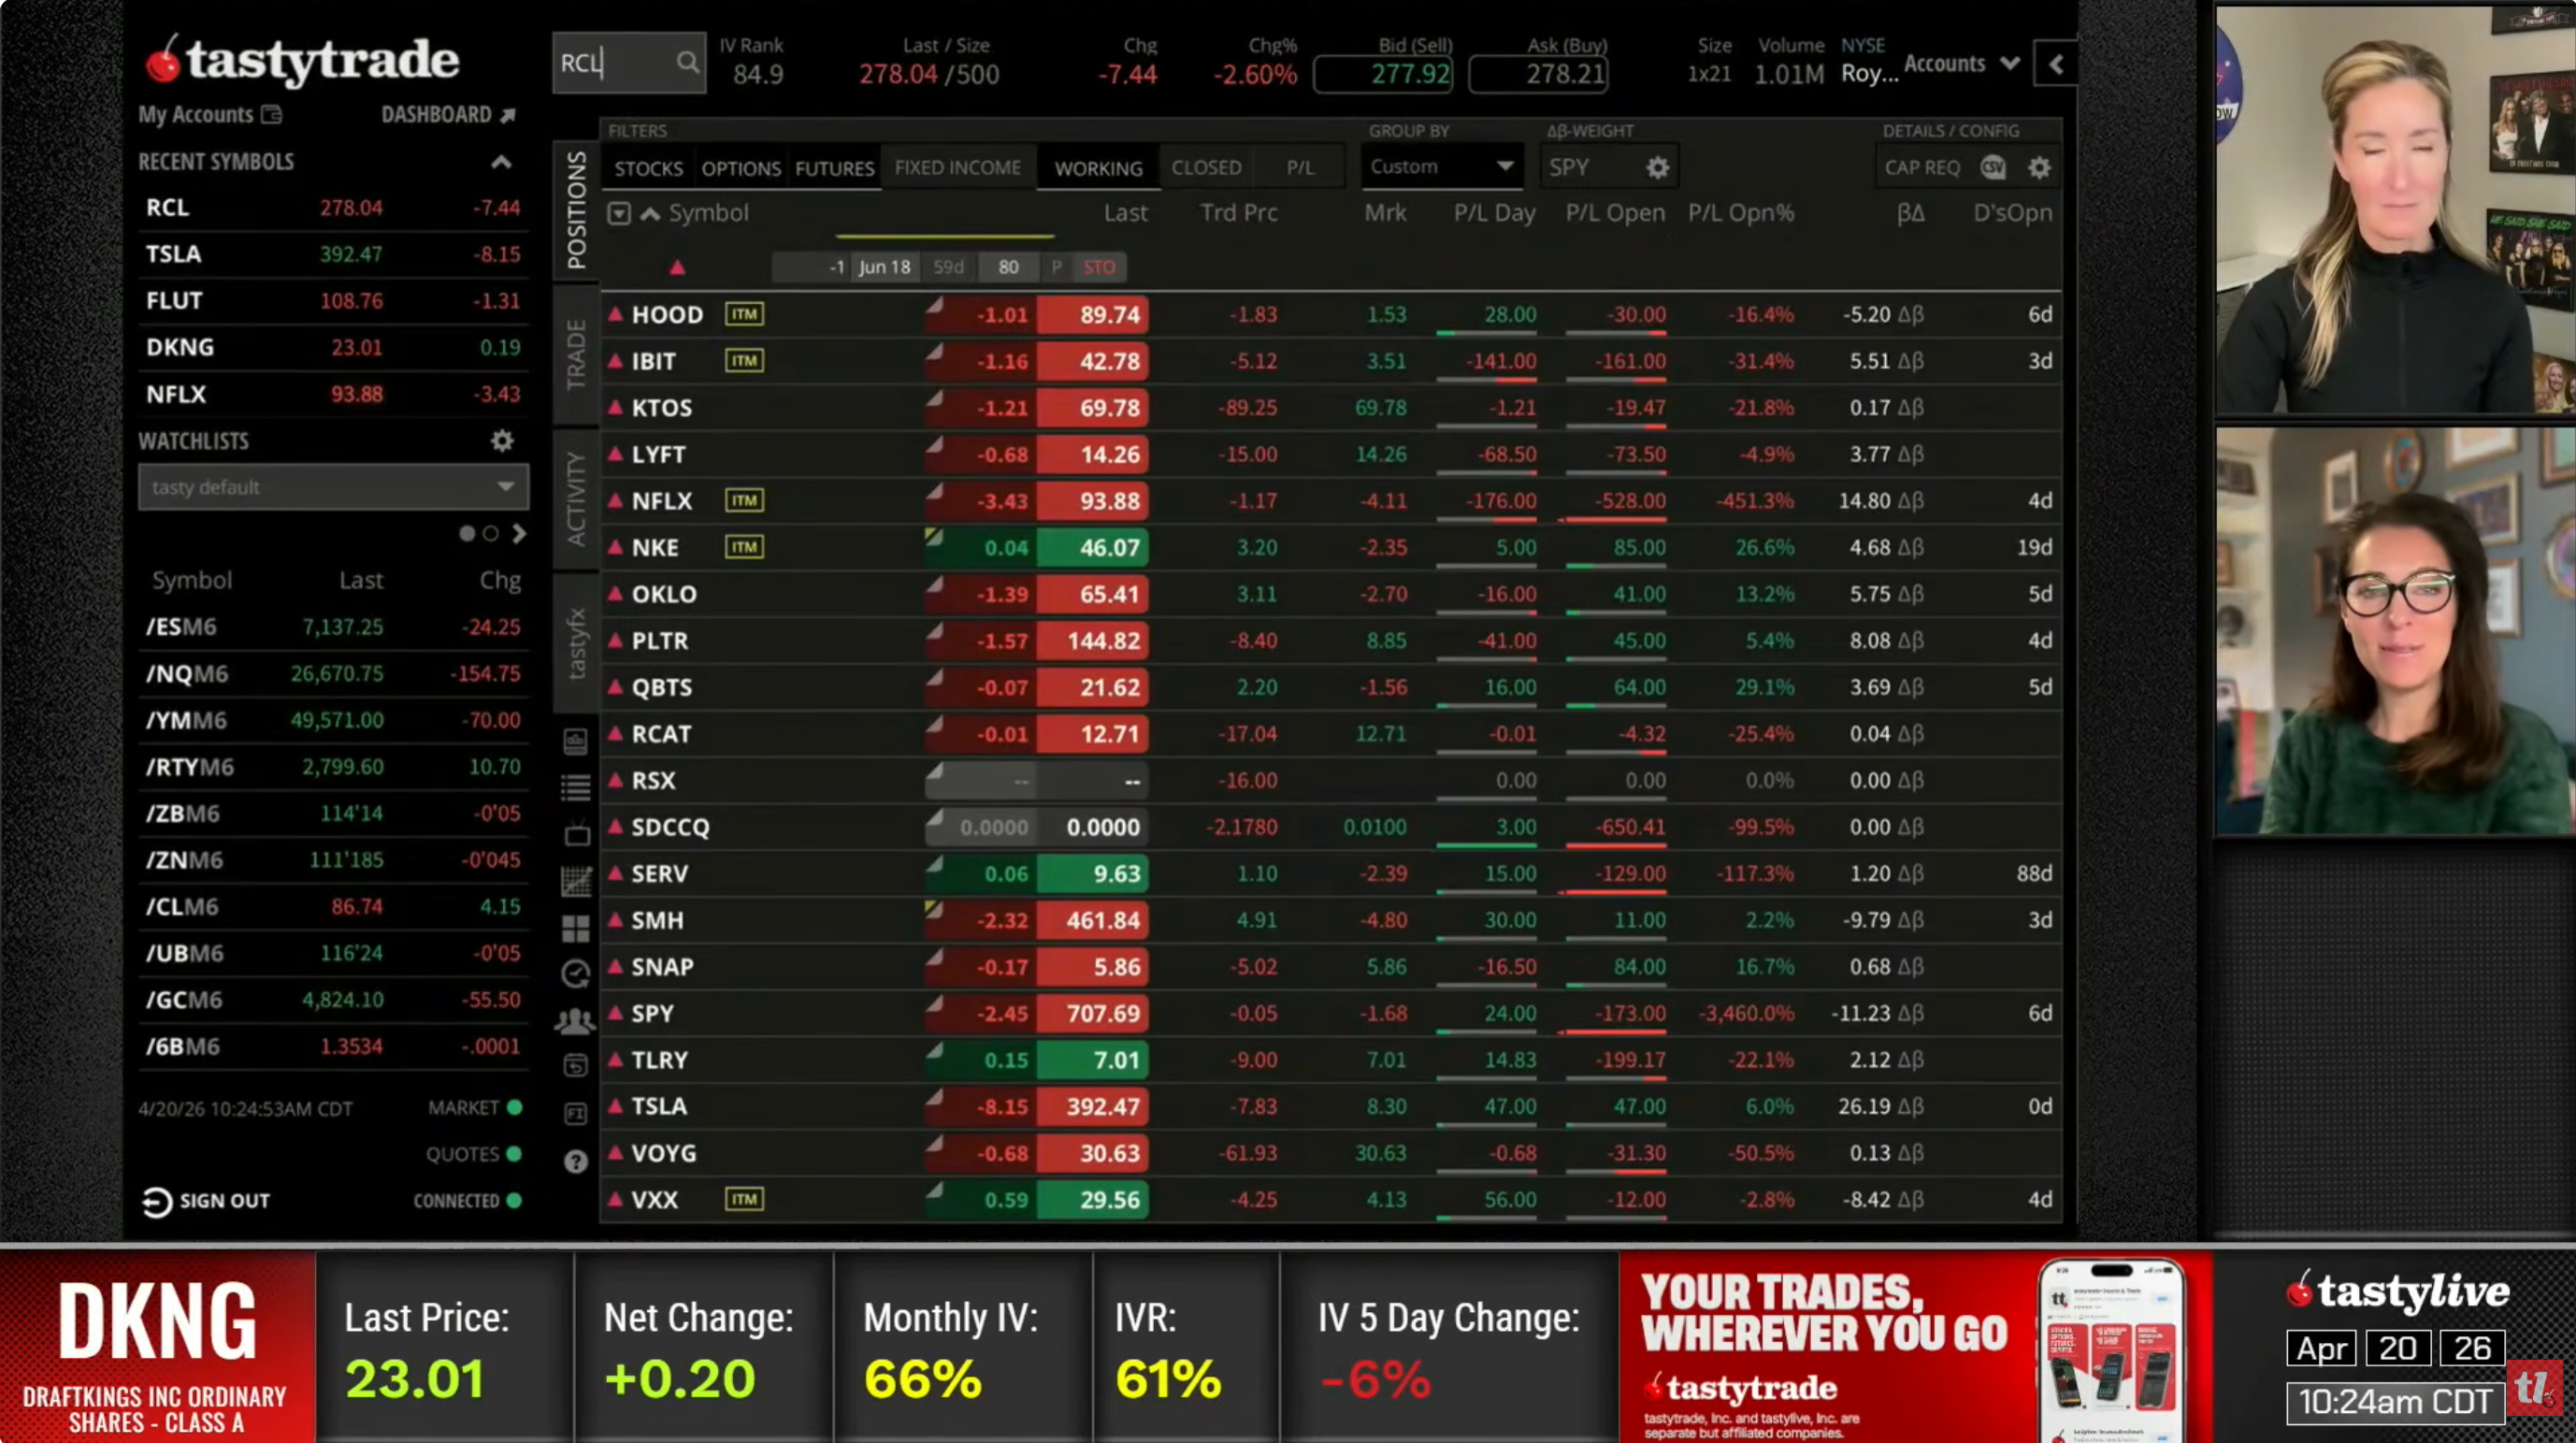This screenshot has height=1443, width=2576.
Task: Click the symbol search magnifier icon
Action: [x=687, y=63]
